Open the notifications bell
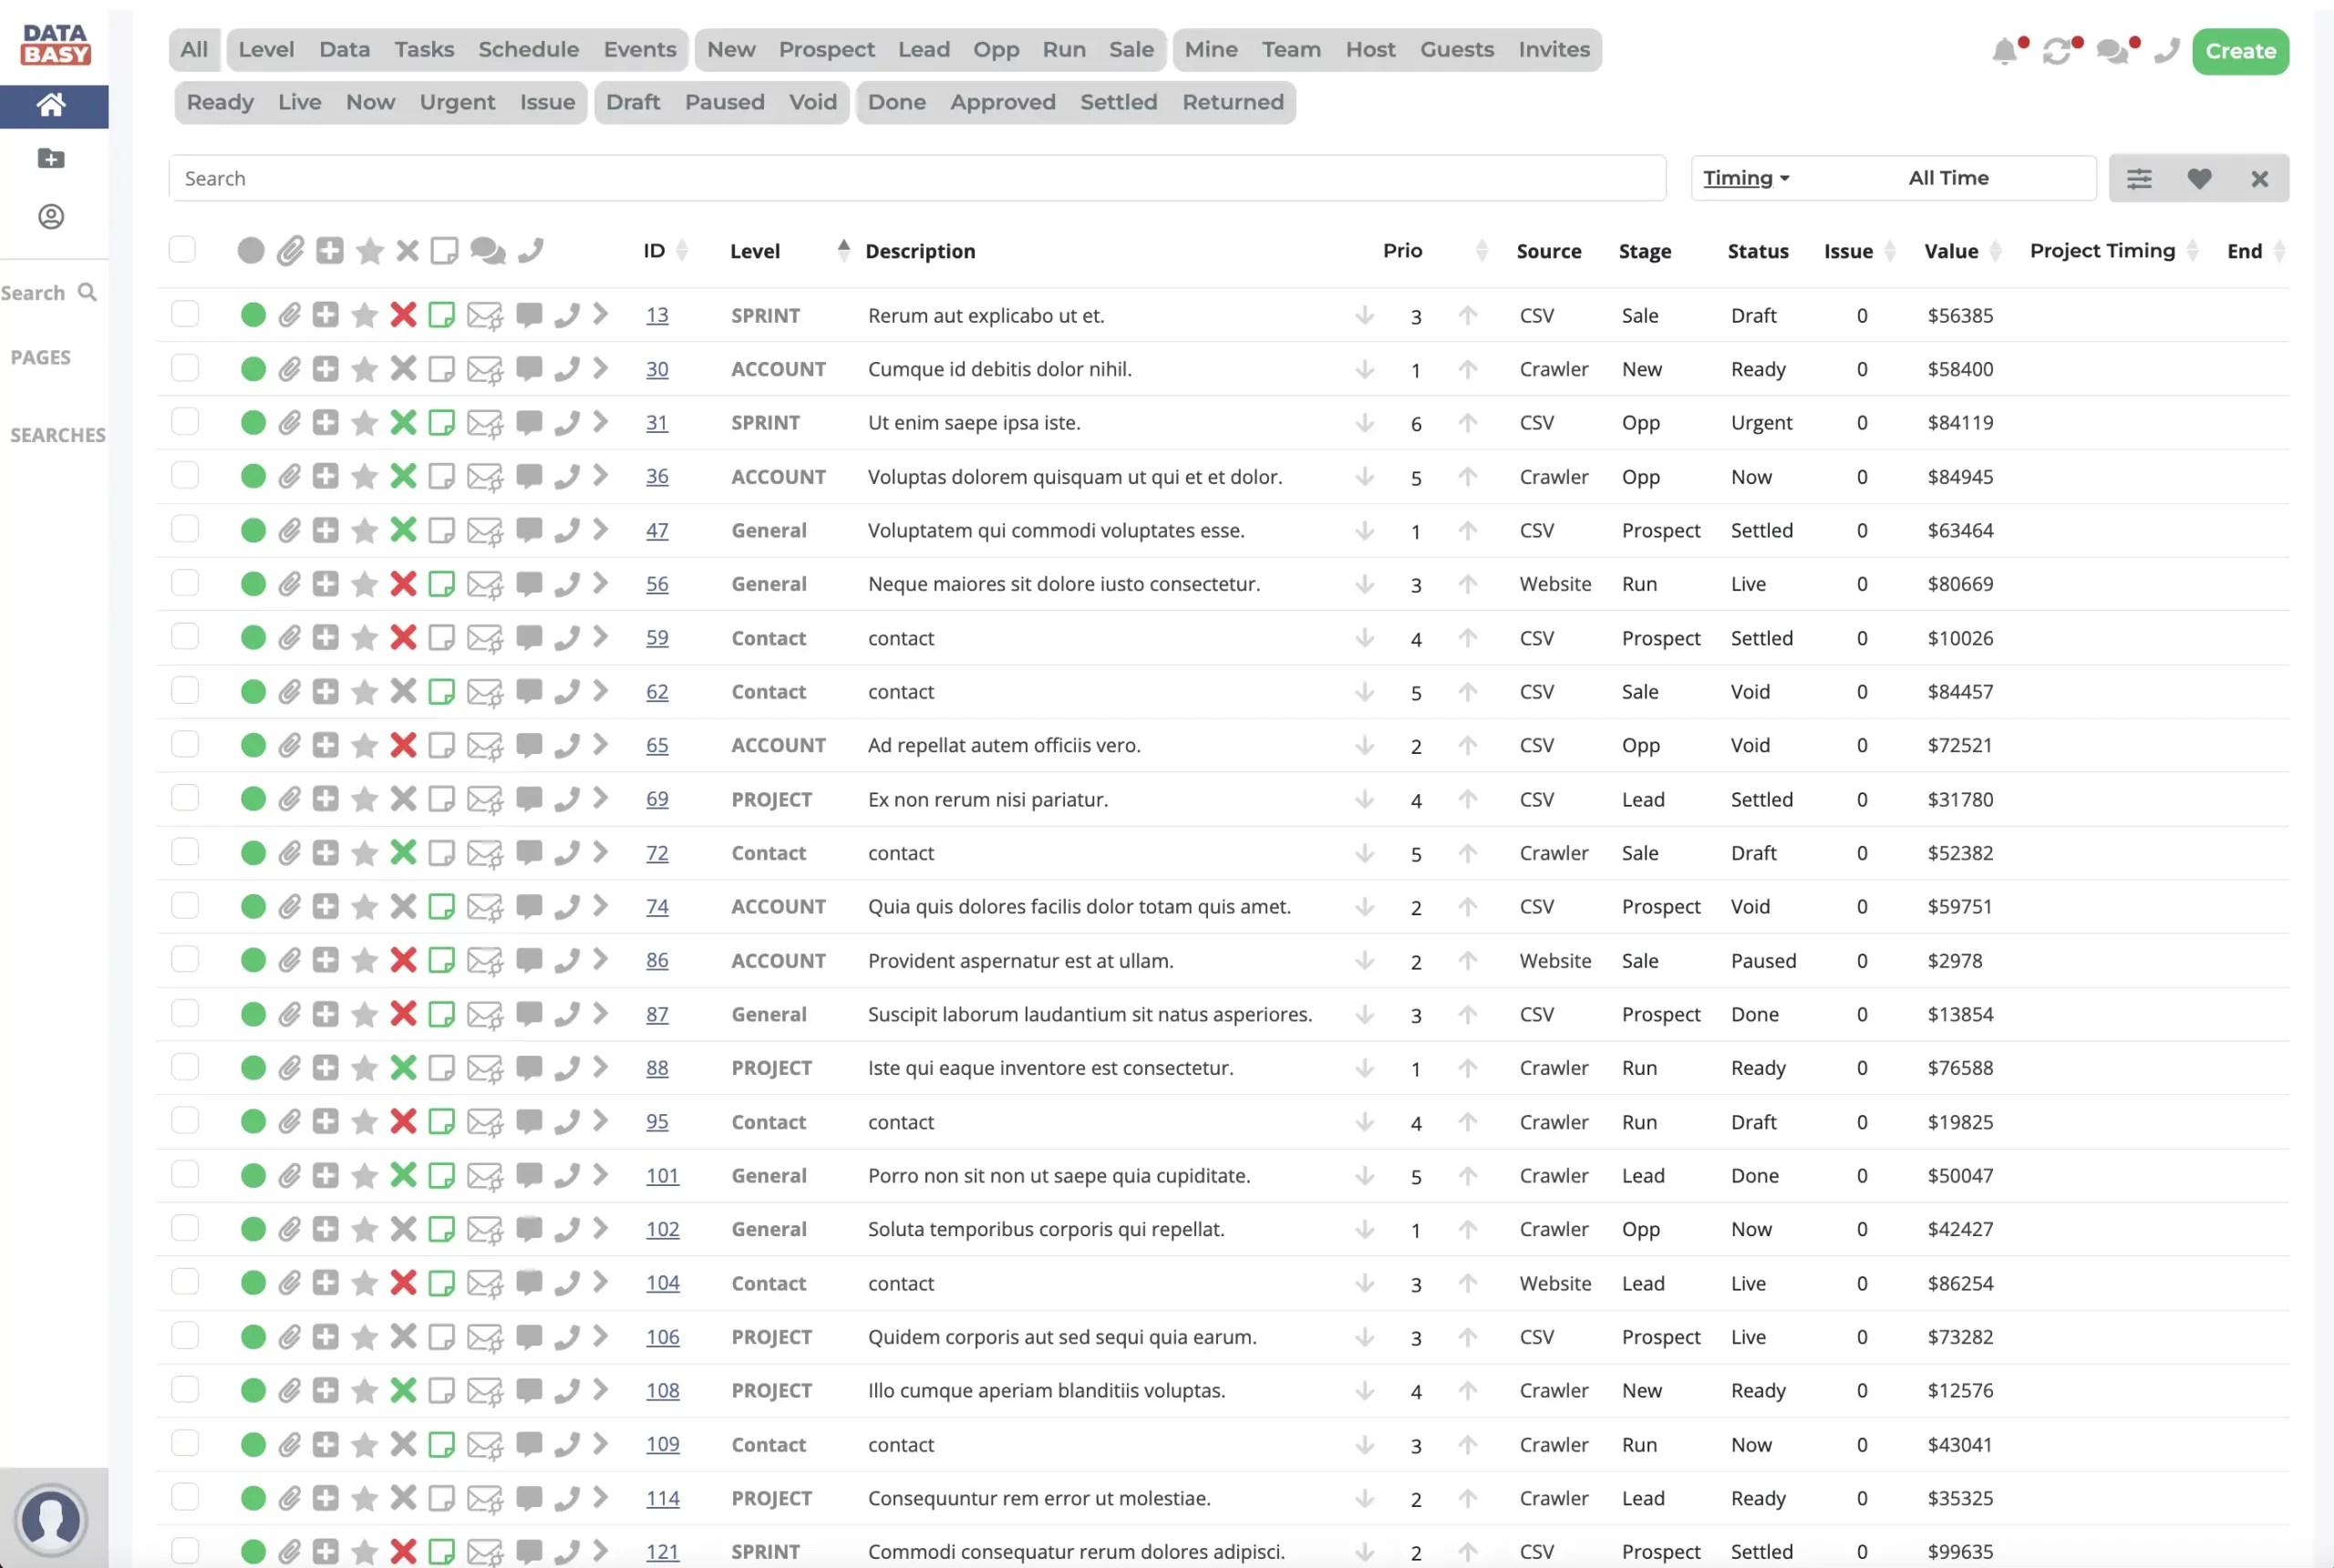The height and width of the screenshot is (1568, 2334). click(x=2006, y=51)
